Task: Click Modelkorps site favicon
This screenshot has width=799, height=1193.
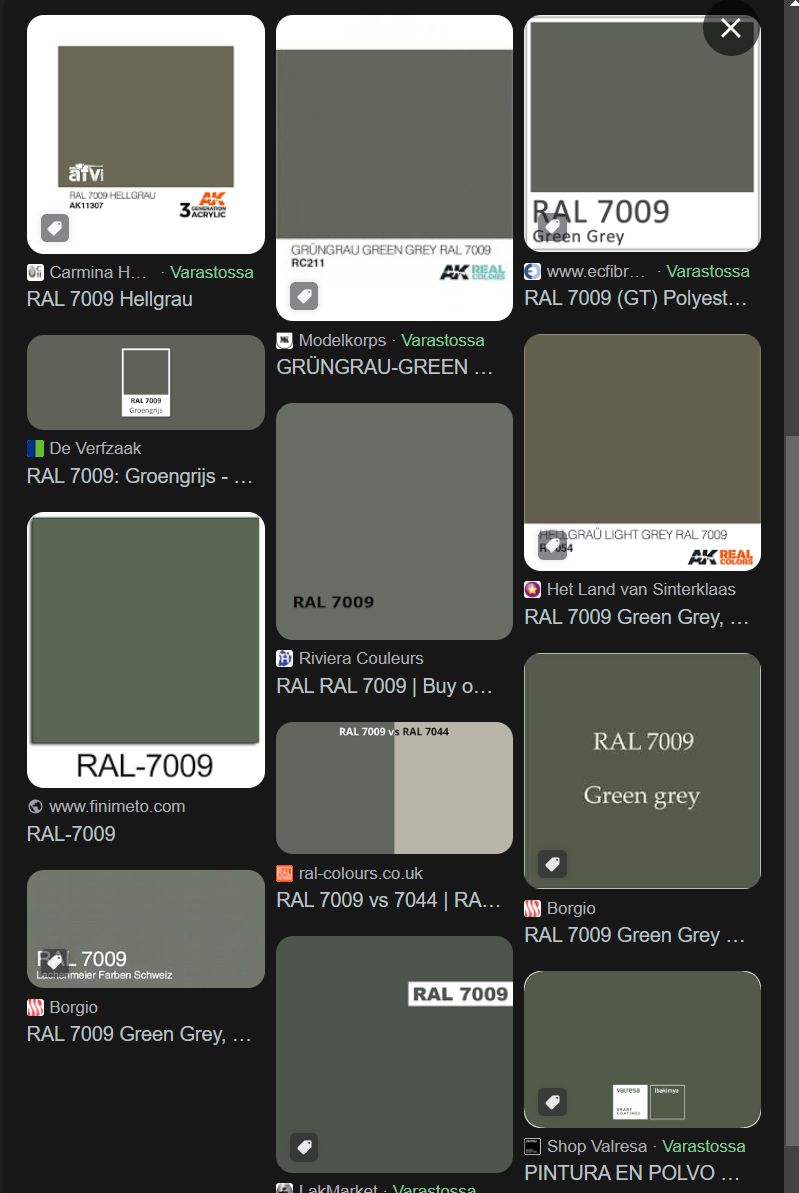Action: click(284, 340)
